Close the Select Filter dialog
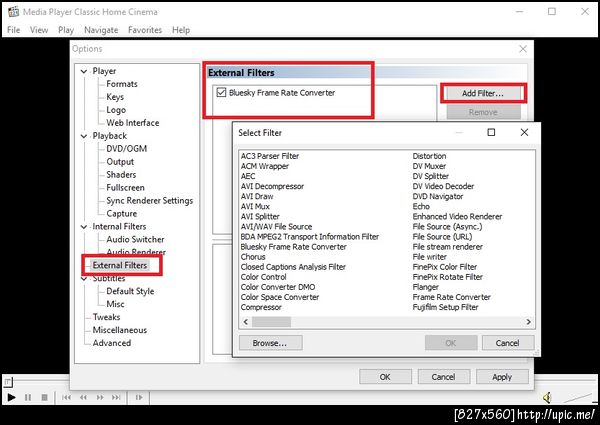600x425 pixels. pyautogui.click(x=524, y=132)
